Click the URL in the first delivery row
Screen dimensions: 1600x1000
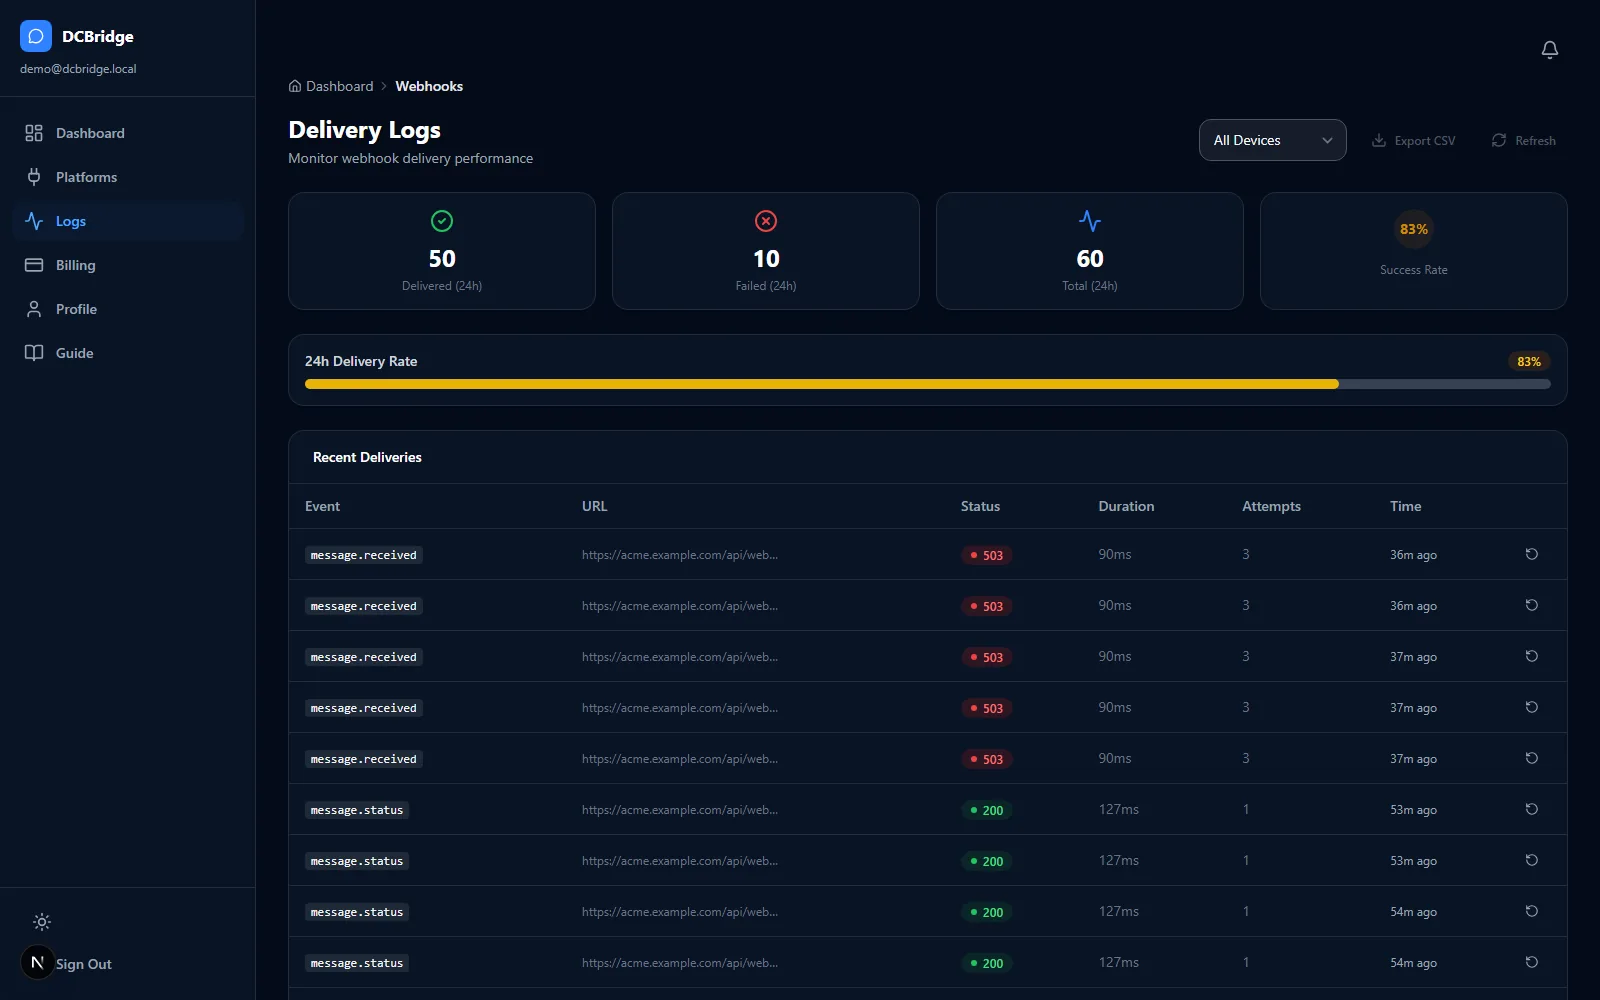pos(680,554)
